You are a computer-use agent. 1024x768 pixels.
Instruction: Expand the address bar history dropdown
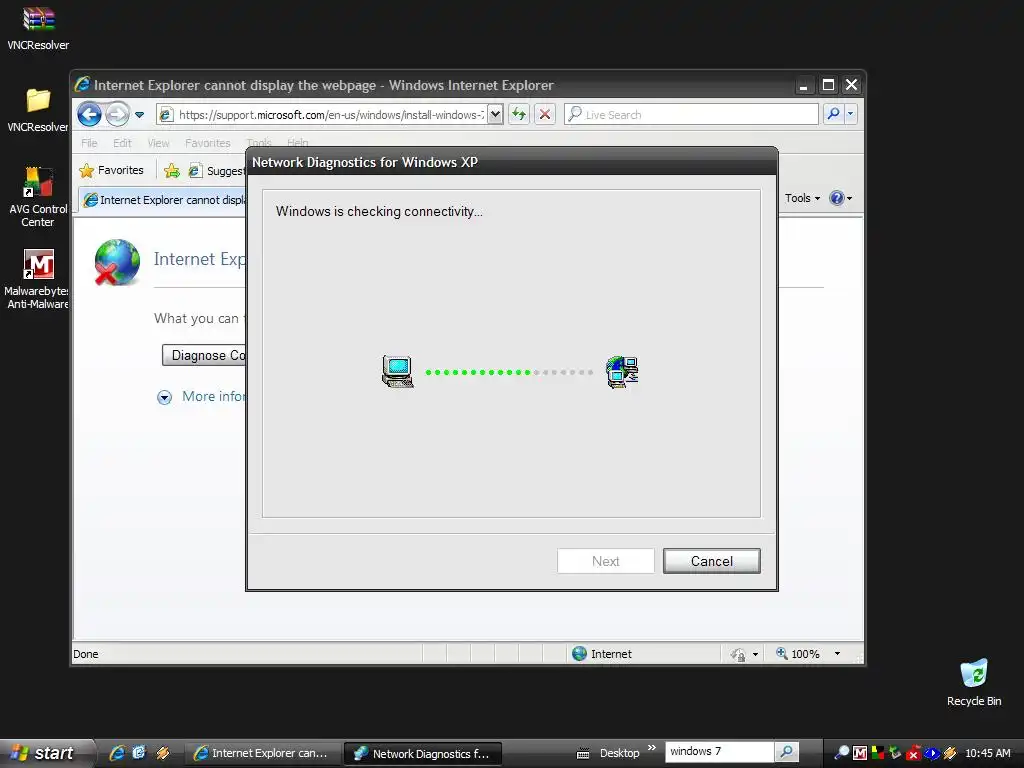496,115
